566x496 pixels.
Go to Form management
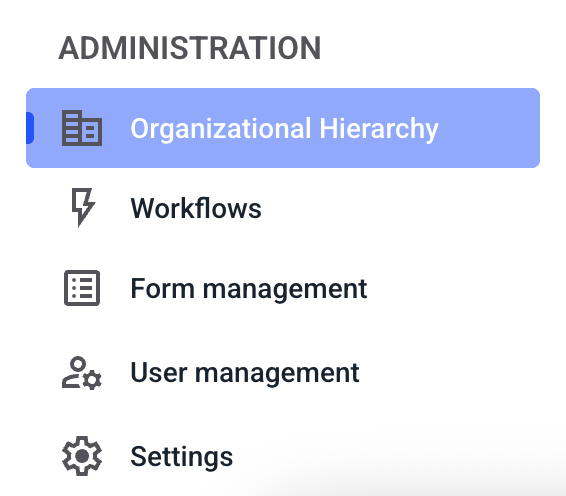283,288
